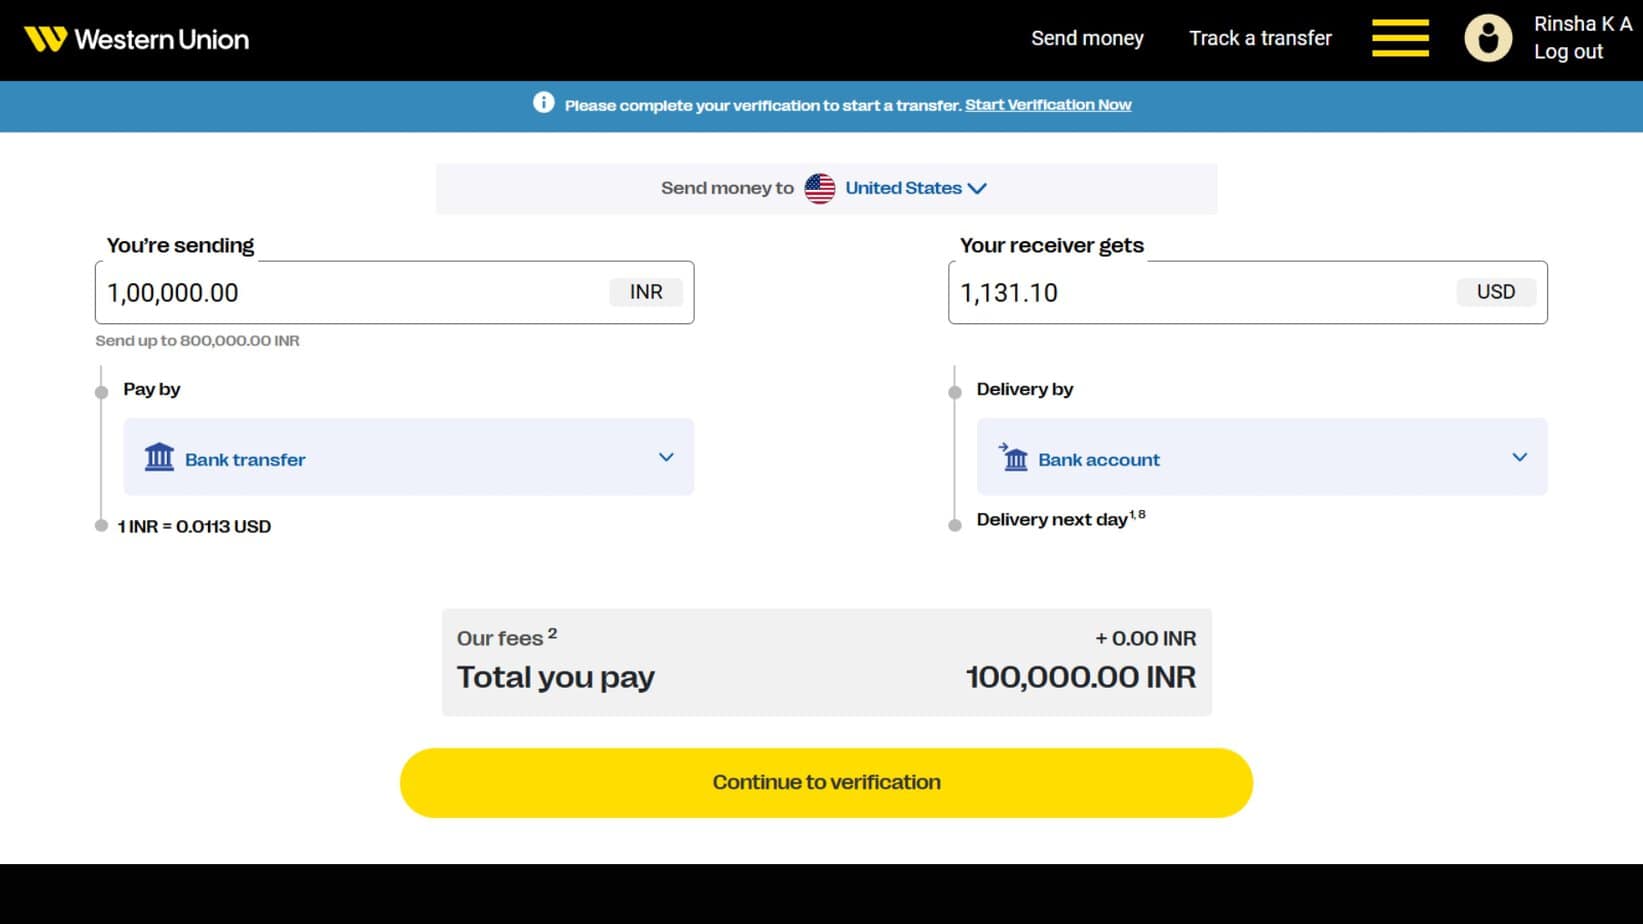
Task: Click the You're sending amount field
Action: (x=394, y=292)
